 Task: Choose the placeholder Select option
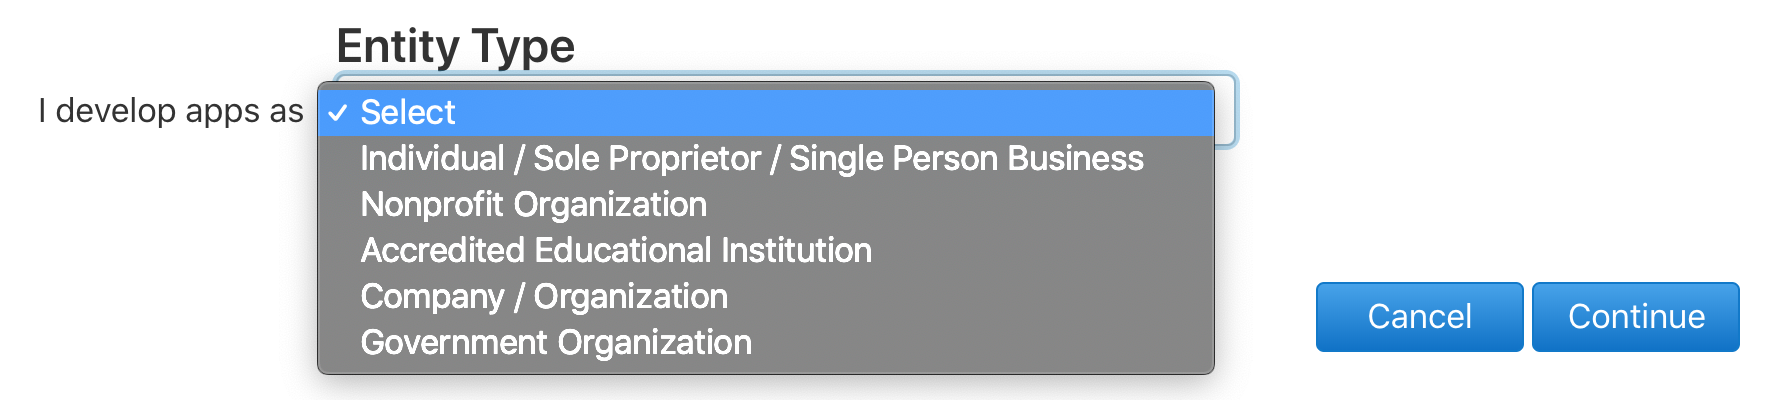coord(408,113)
